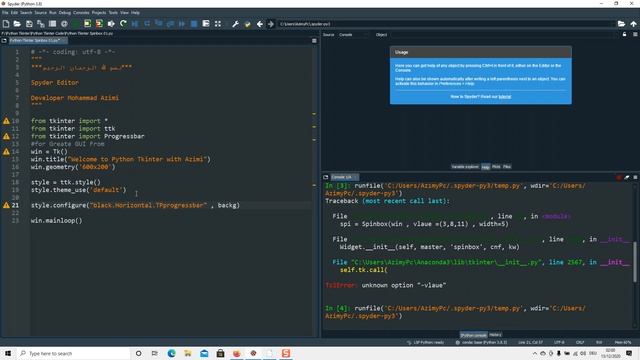Click the console vertical scrollbar handle

tap(635, 262)
